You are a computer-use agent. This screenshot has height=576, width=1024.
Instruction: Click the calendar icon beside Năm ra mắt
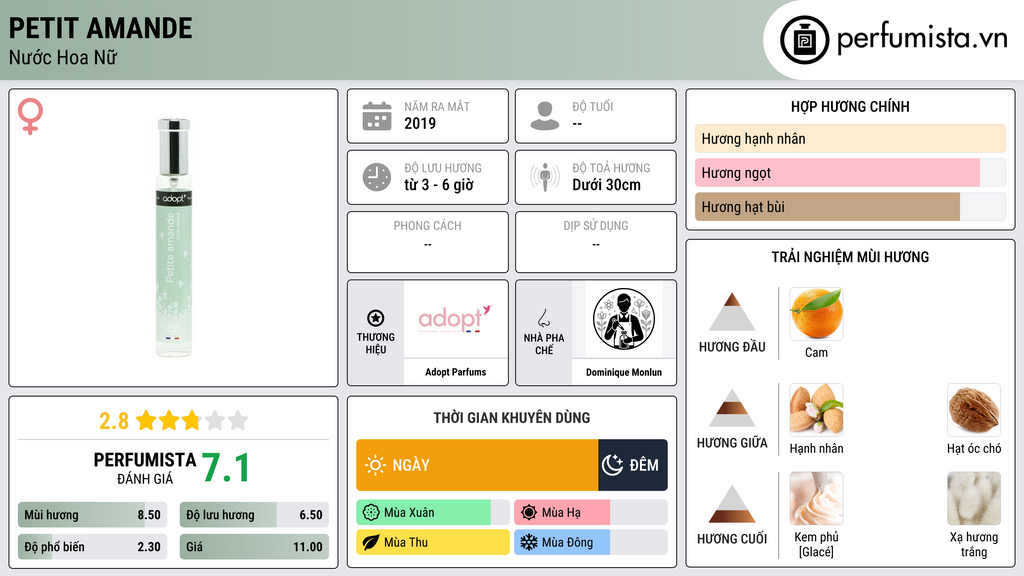377,116
